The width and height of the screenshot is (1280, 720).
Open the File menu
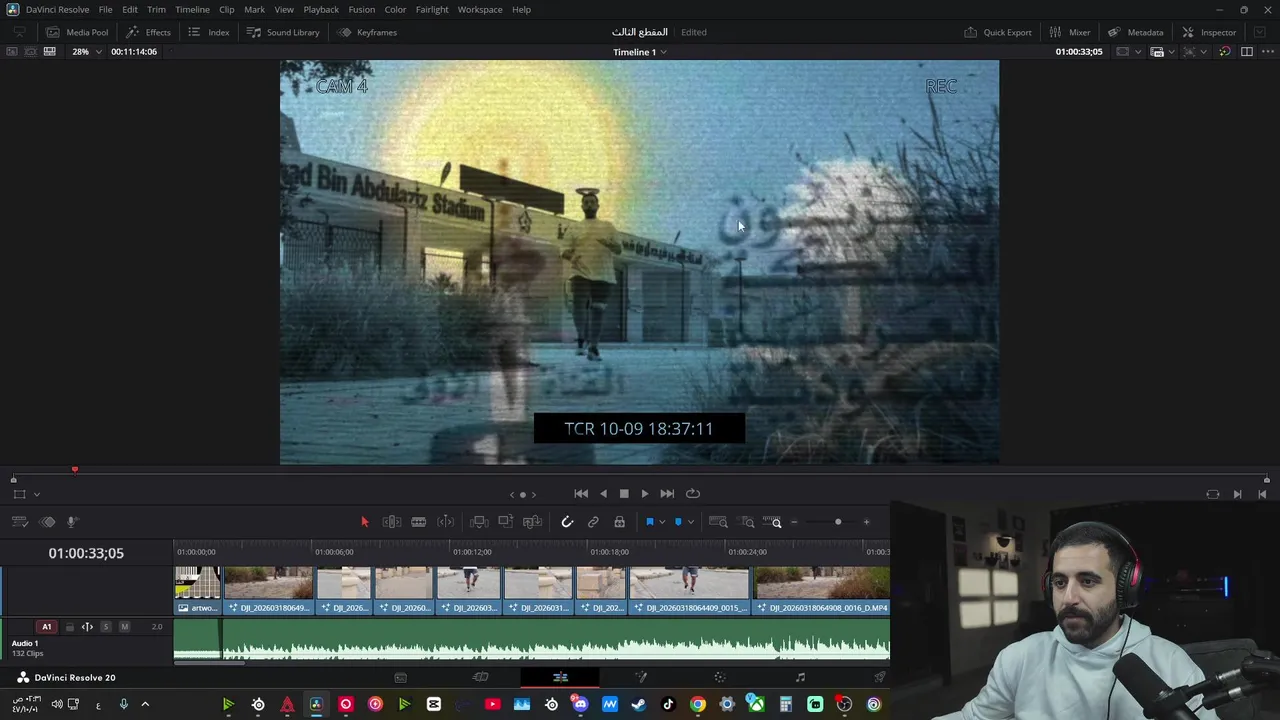[x=105, y=9]
